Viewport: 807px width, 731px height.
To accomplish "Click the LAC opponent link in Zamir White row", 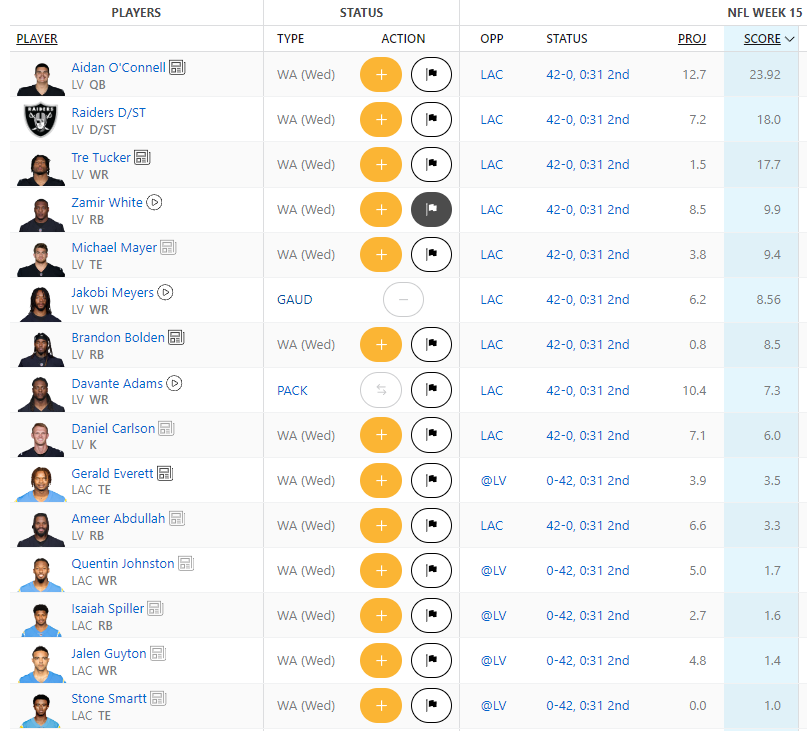I will coord(492,210).
